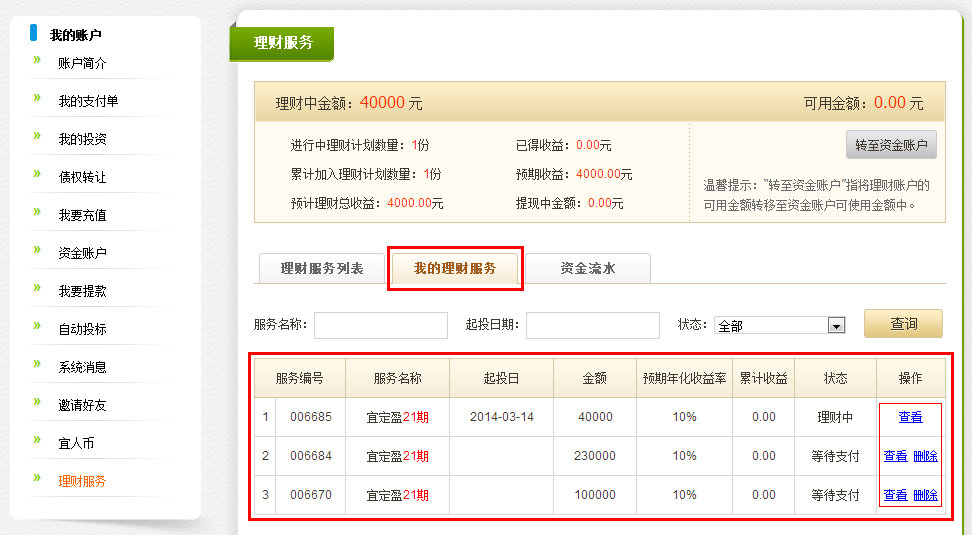The height and width of the screenshot is (535, 972).
Task: Focus the 起投日期 date field
Action: (592, 325)
